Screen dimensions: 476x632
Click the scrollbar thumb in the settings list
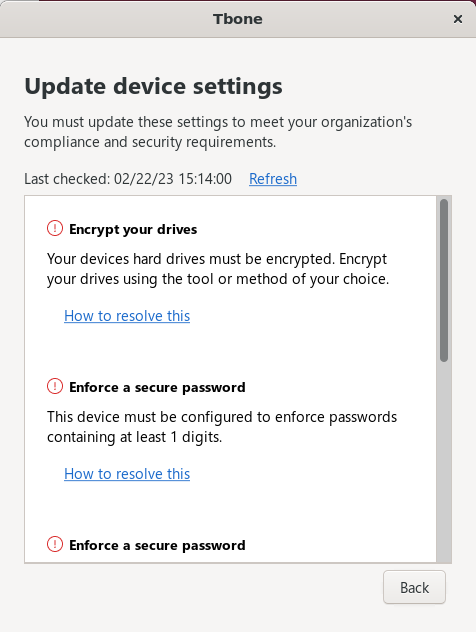(x=444, y=280)
